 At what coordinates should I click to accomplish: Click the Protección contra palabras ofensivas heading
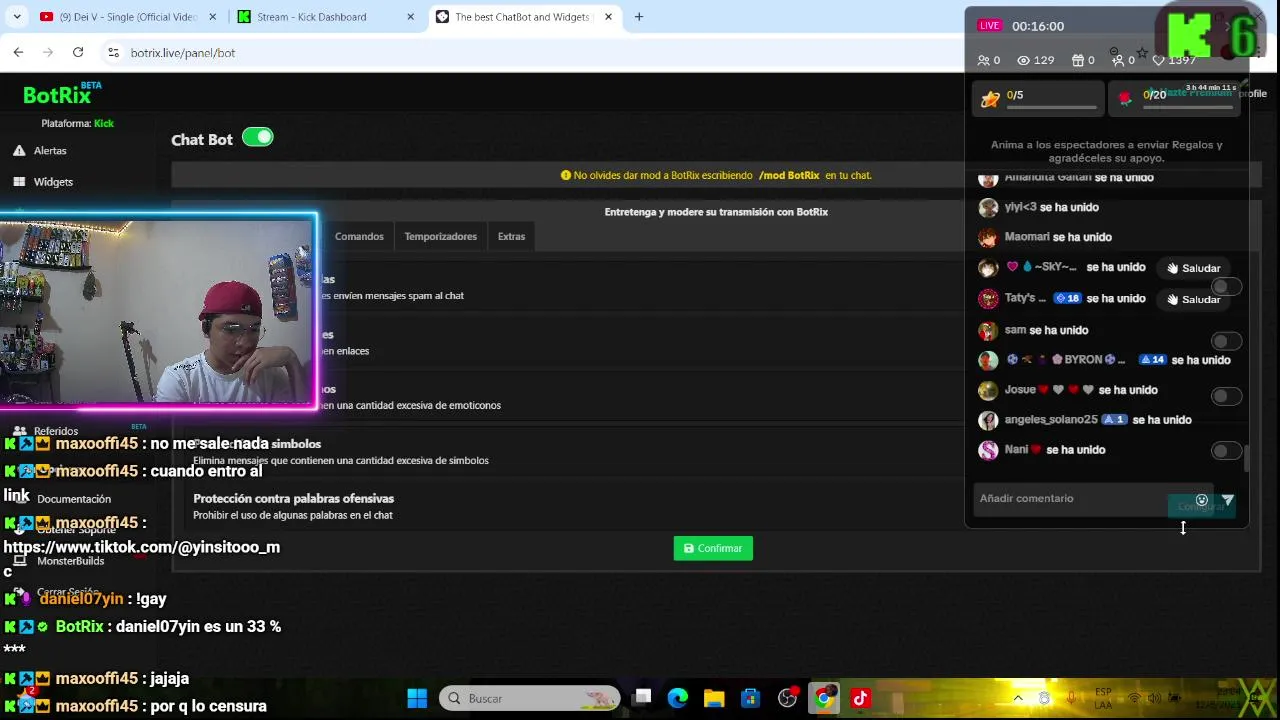293,498
